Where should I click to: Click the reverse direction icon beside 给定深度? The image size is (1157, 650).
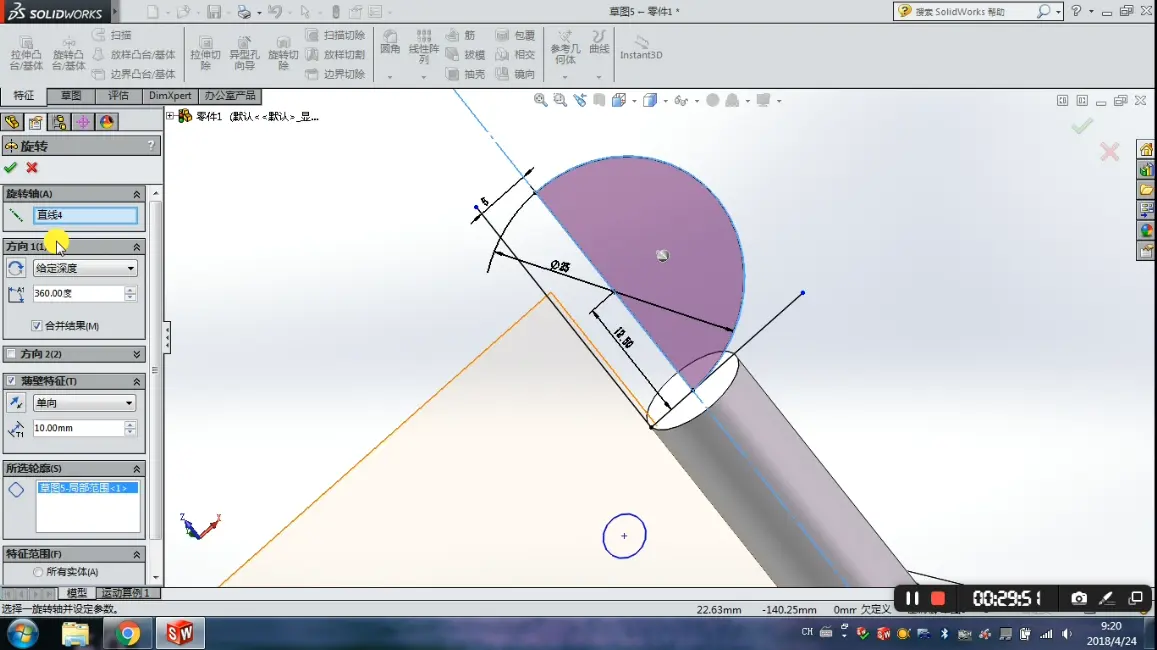point(15,269)
